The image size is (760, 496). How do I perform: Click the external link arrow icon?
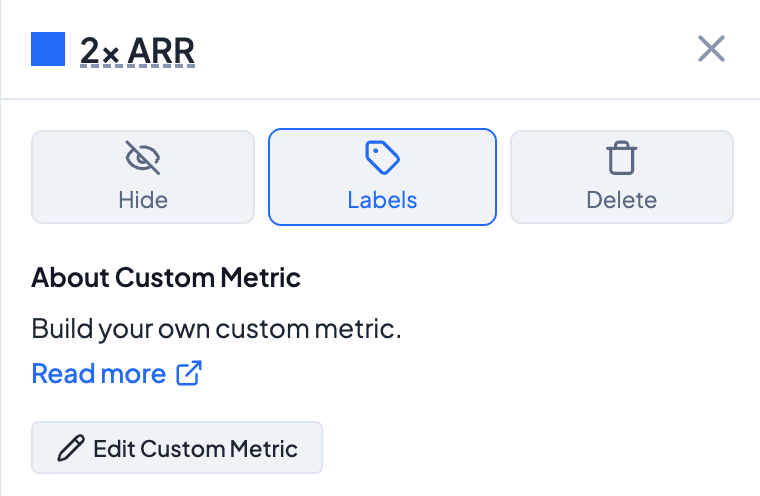coord(189,374)
